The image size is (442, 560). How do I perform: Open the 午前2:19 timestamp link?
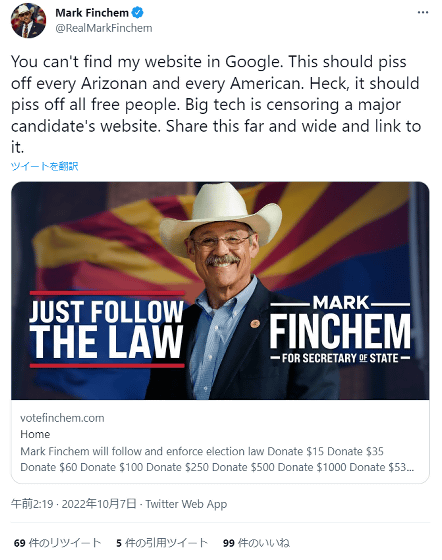coord(32,504)
